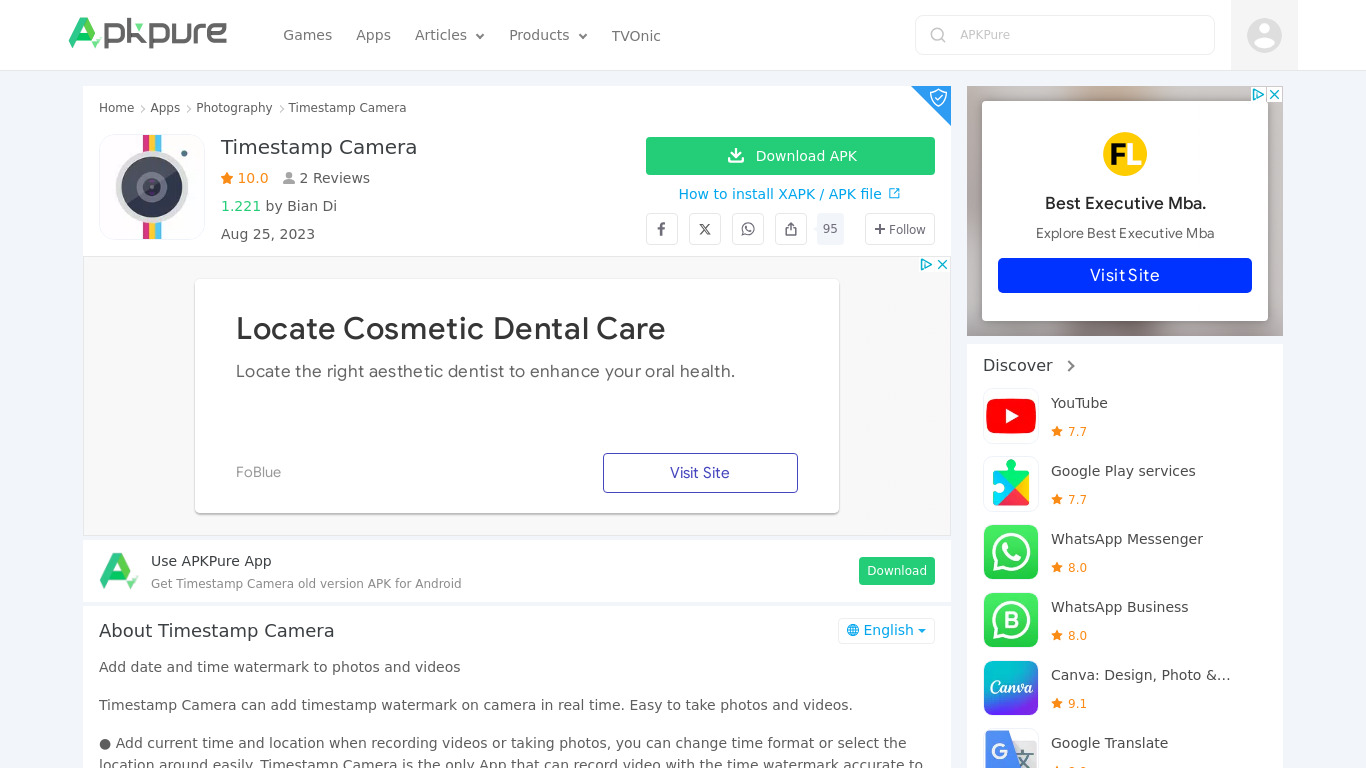Click the blue security shield badge

coord(938,98)
